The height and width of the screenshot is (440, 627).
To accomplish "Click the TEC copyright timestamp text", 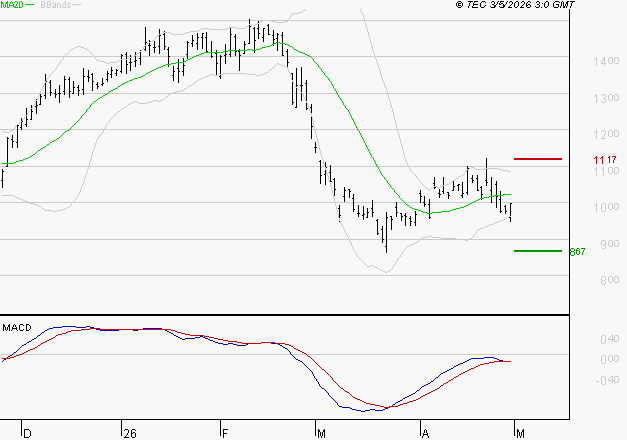I will pyautogui.click(x=515, y=5).
